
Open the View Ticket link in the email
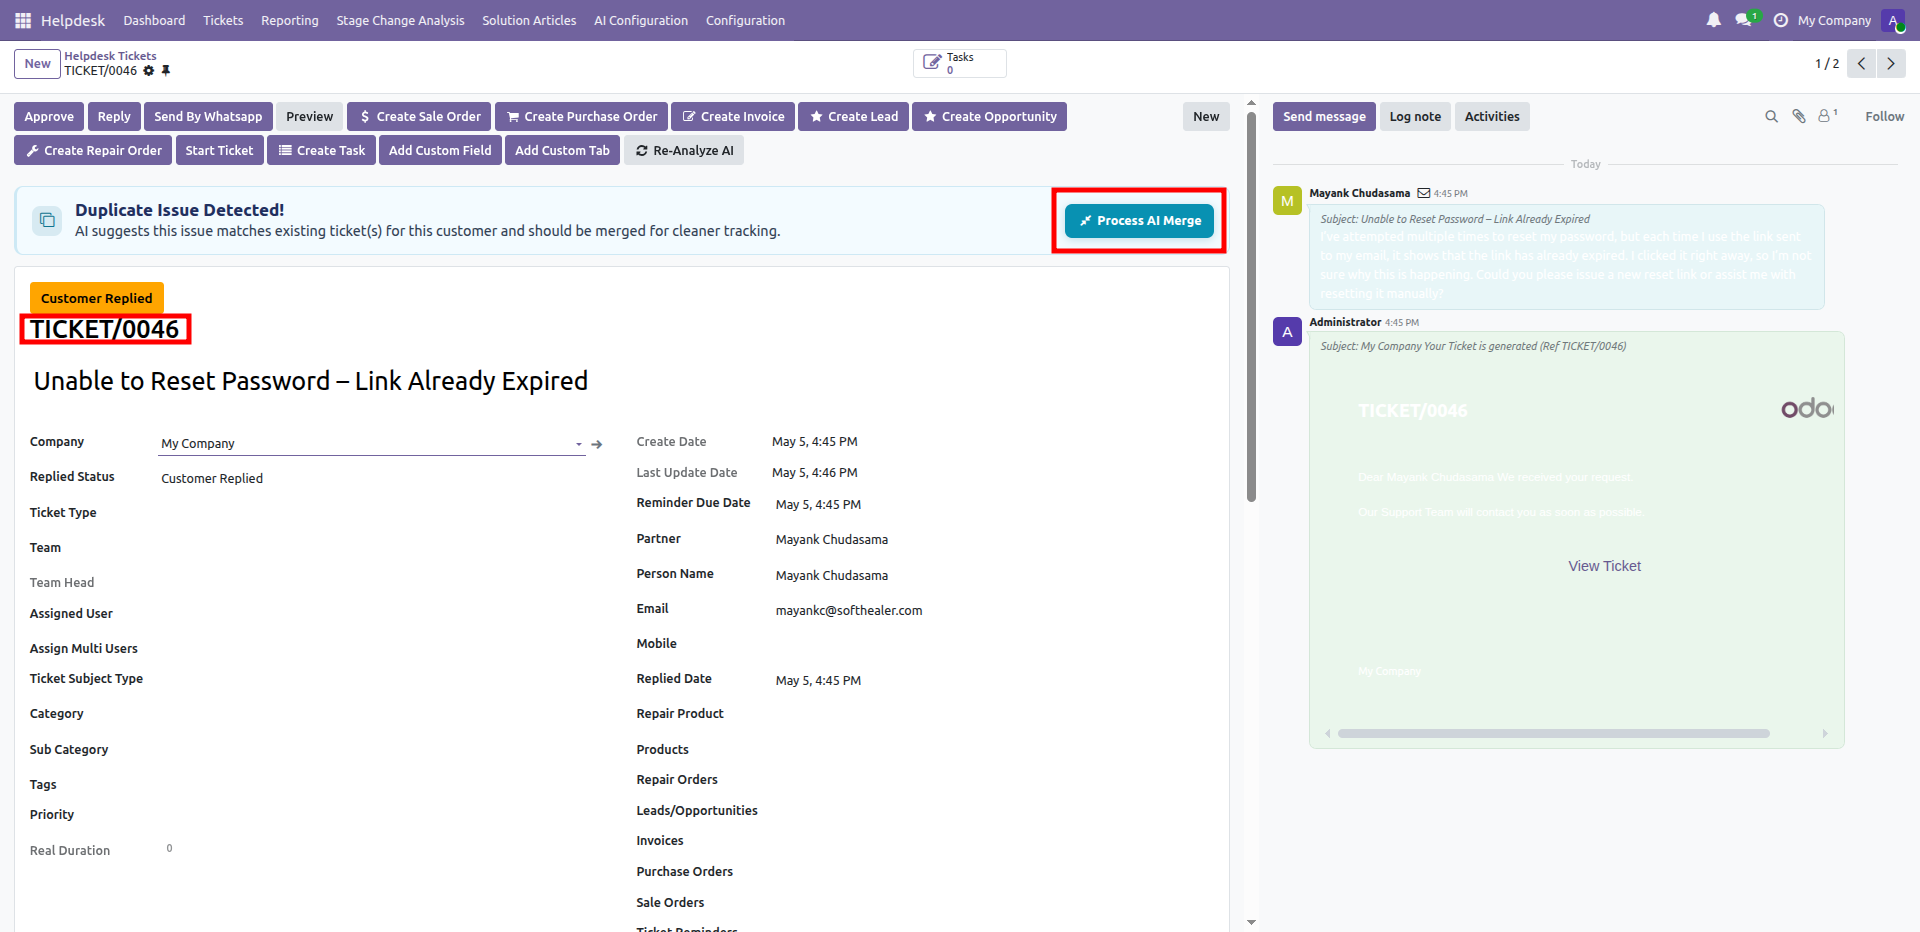tap(1604, 566)
